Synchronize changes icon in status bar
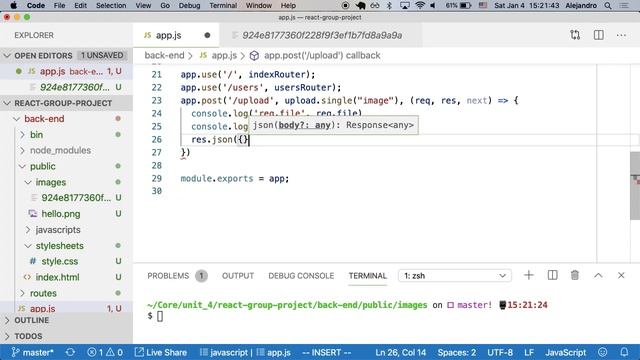 [70, 352]
